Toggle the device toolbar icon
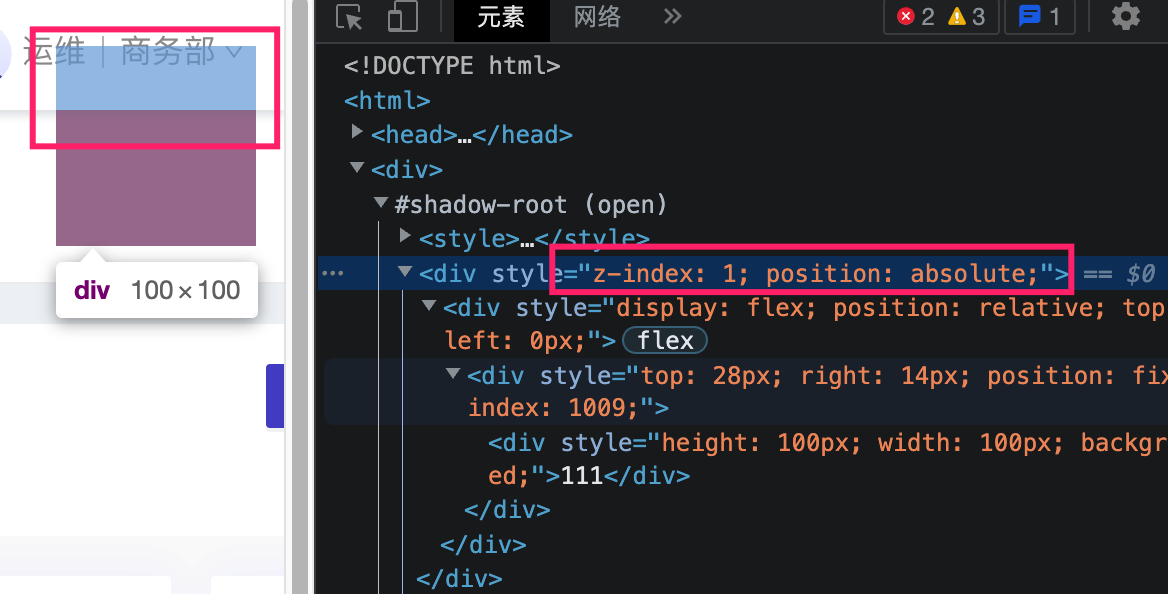1168x594 pixels. point(402,16)
